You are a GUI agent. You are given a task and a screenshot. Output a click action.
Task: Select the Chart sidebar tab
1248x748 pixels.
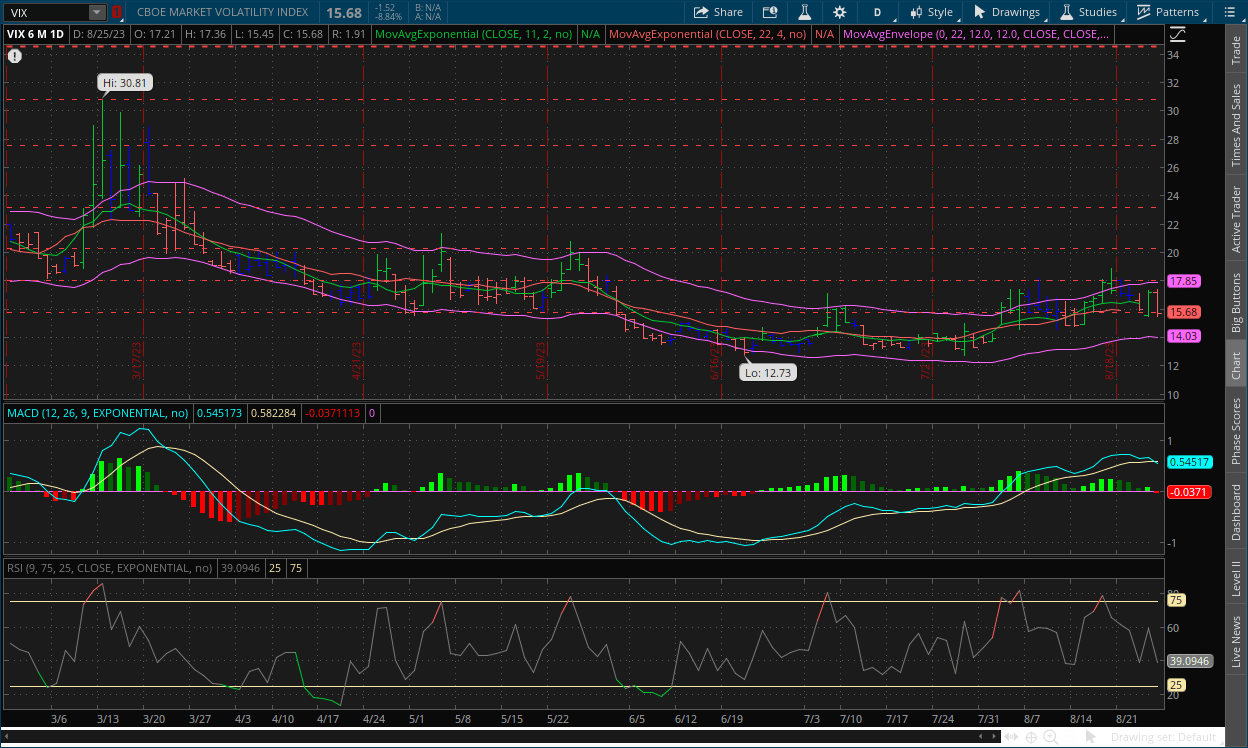tap(1237, 364)
